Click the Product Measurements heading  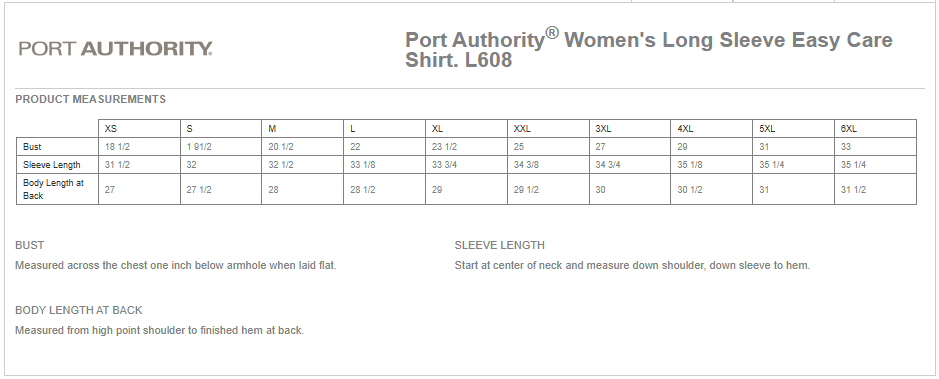click(90, 99)
